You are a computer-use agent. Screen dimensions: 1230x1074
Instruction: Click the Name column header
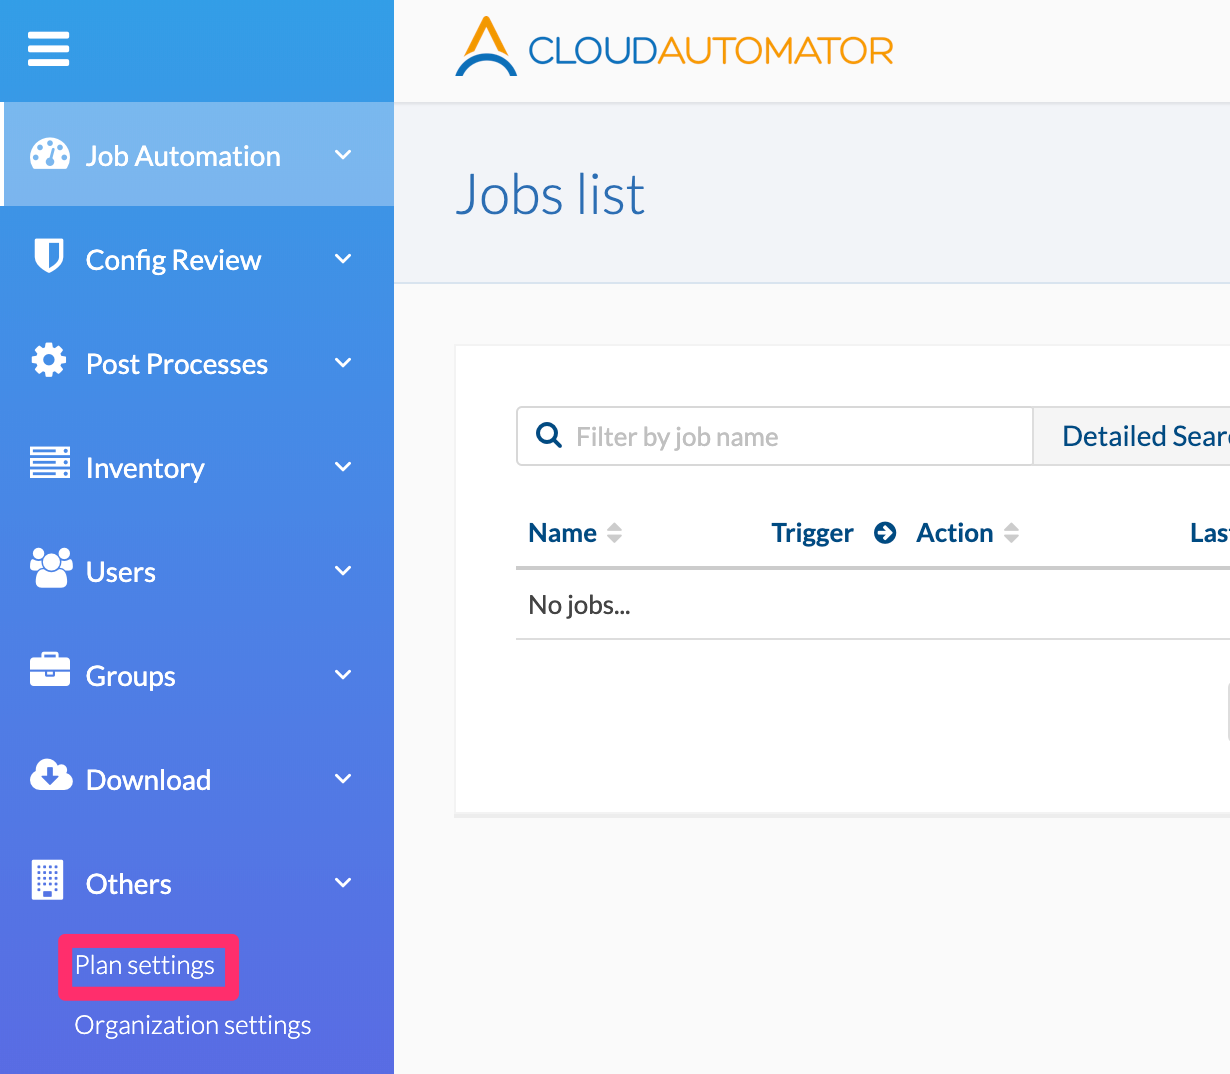[x=562, y=533]
